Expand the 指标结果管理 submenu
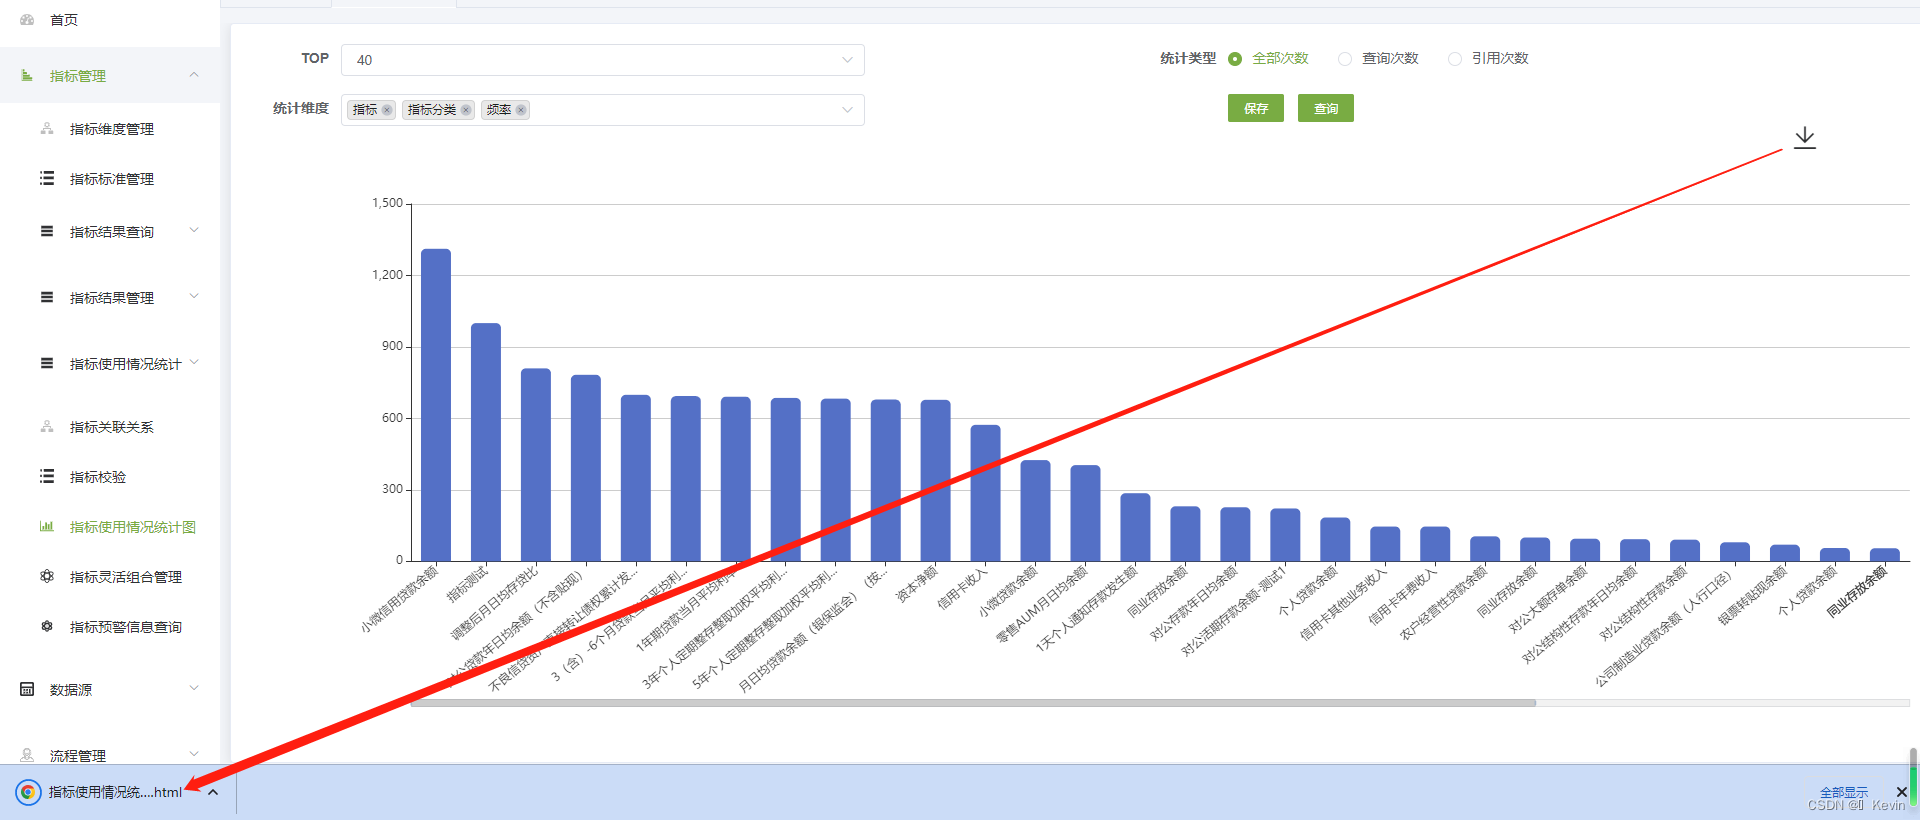This screenshot has width=1920, height=820. pos(194,296)
